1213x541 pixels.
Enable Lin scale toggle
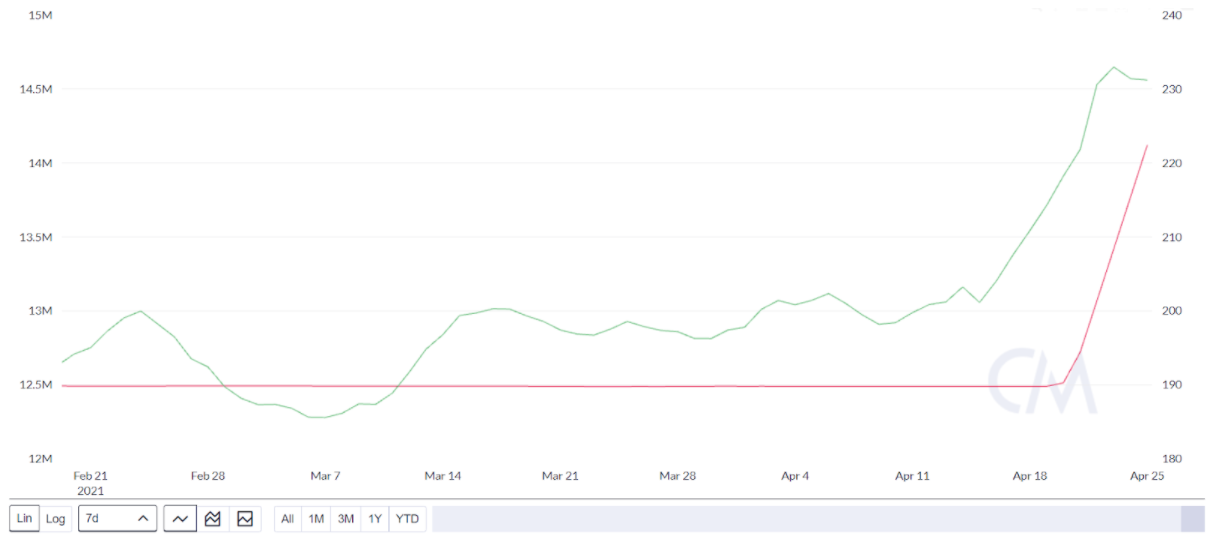[25, 519]
